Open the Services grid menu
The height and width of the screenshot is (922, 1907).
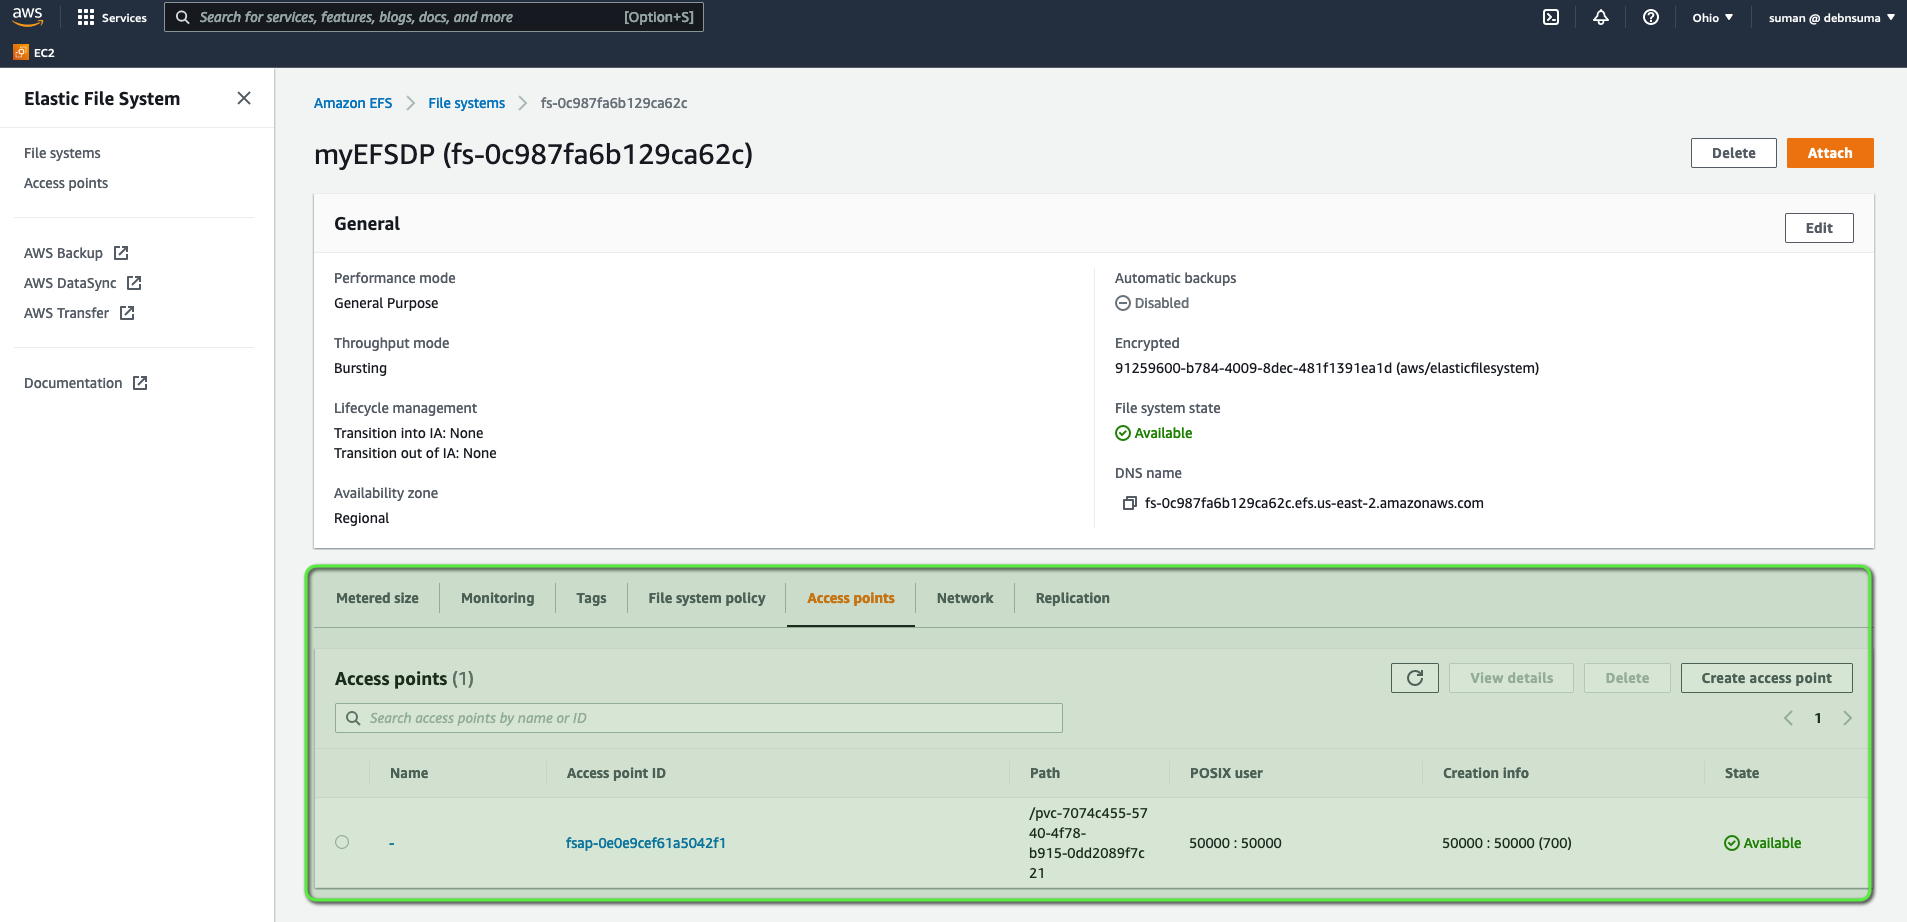coord(112,17)
